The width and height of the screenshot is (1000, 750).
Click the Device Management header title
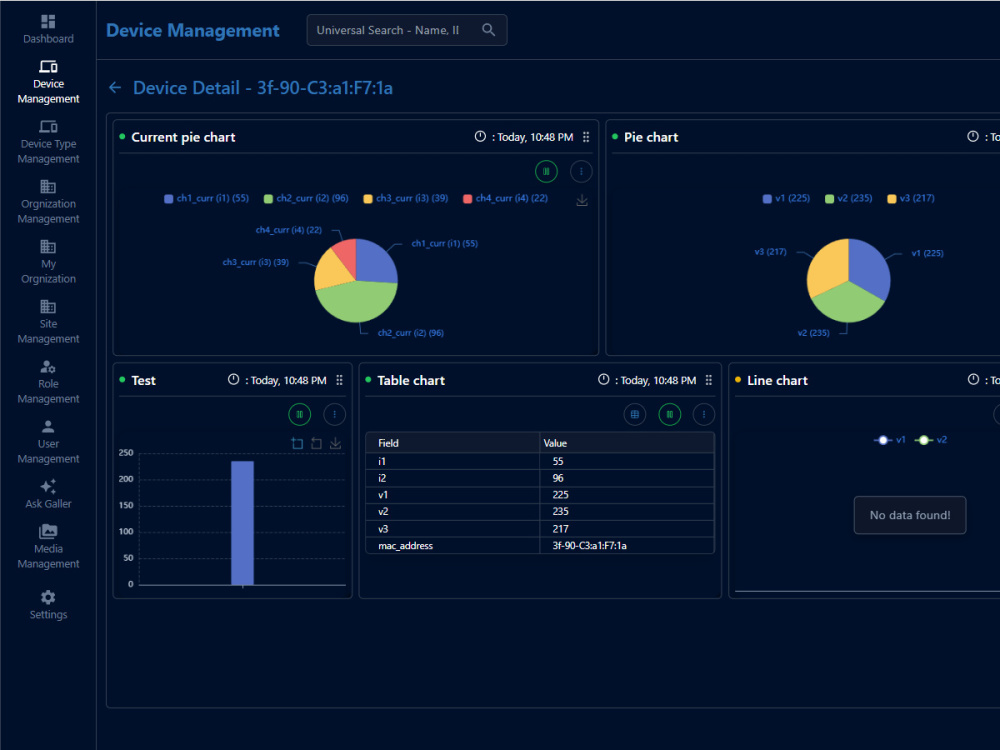point(193,31)
